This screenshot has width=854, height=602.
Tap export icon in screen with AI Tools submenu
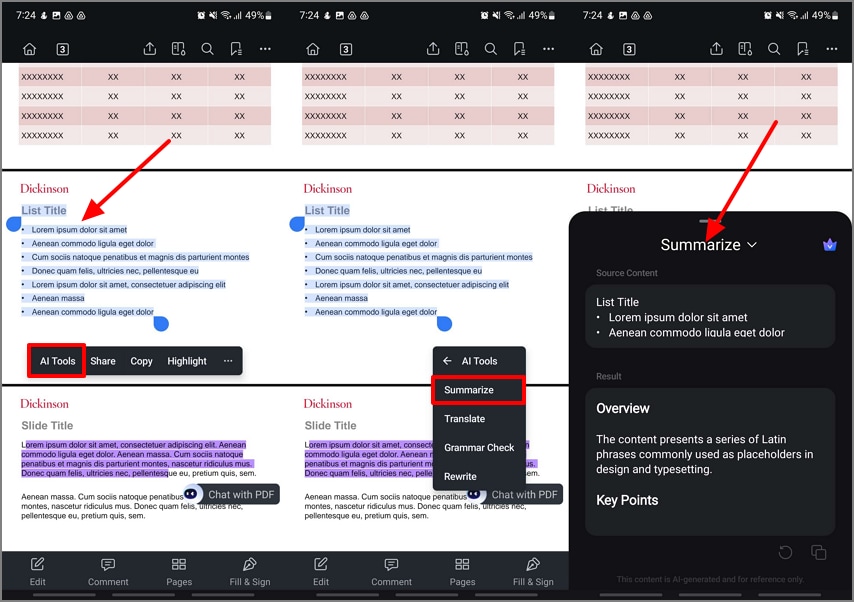(433, 49)
